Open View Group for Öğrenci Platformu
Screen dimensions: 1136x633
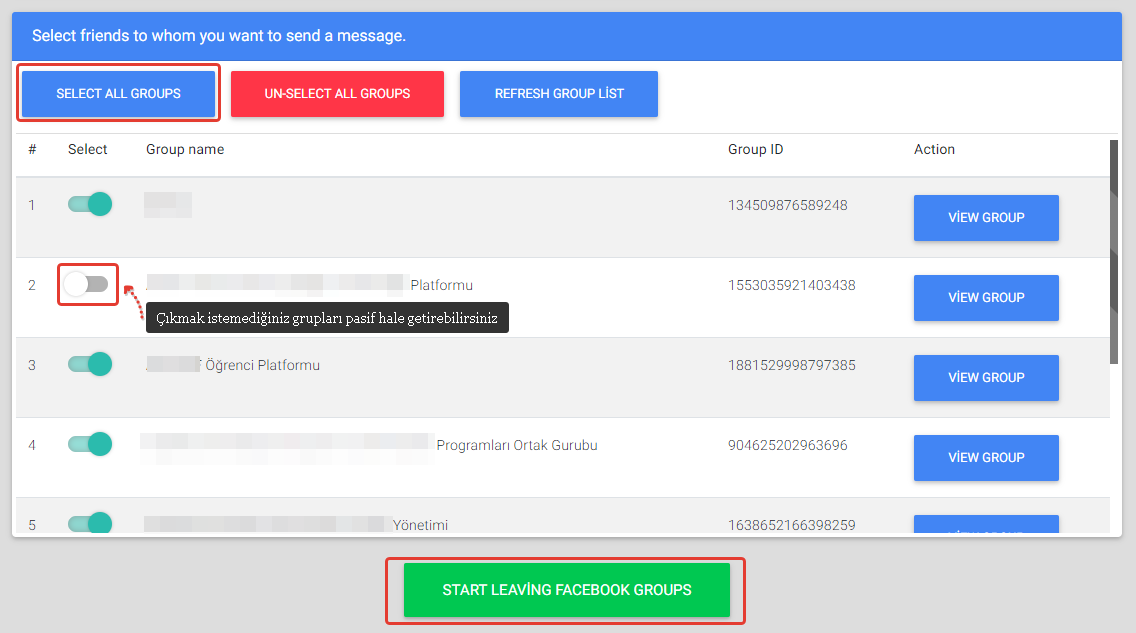tap(985, 378)
